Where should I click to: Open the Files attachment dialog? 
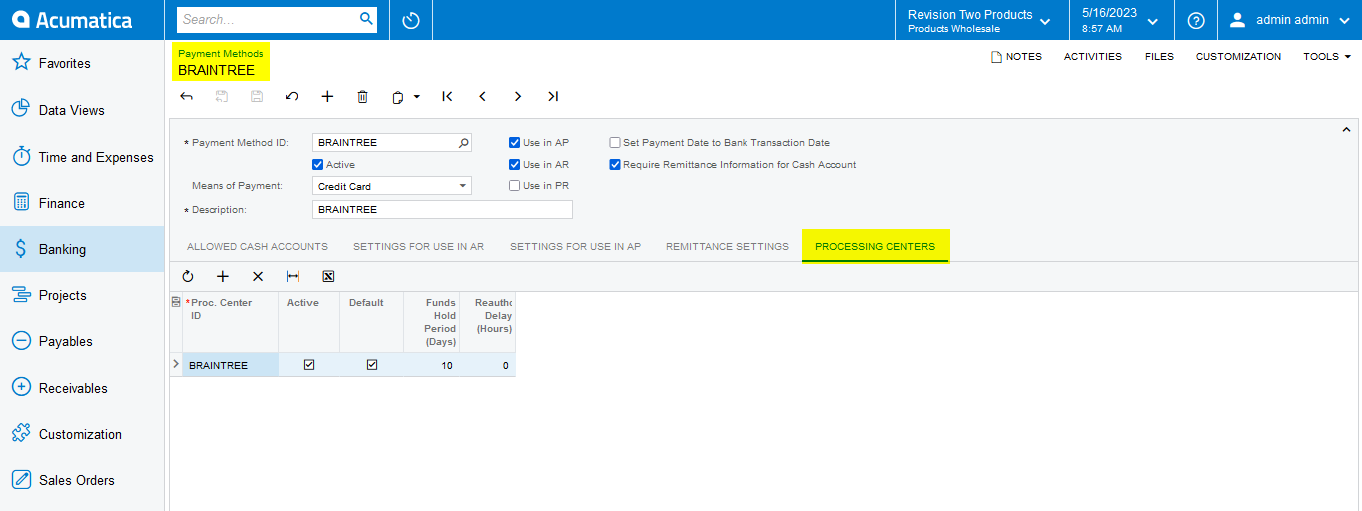pyautogui.click(x=1159, y=57)
